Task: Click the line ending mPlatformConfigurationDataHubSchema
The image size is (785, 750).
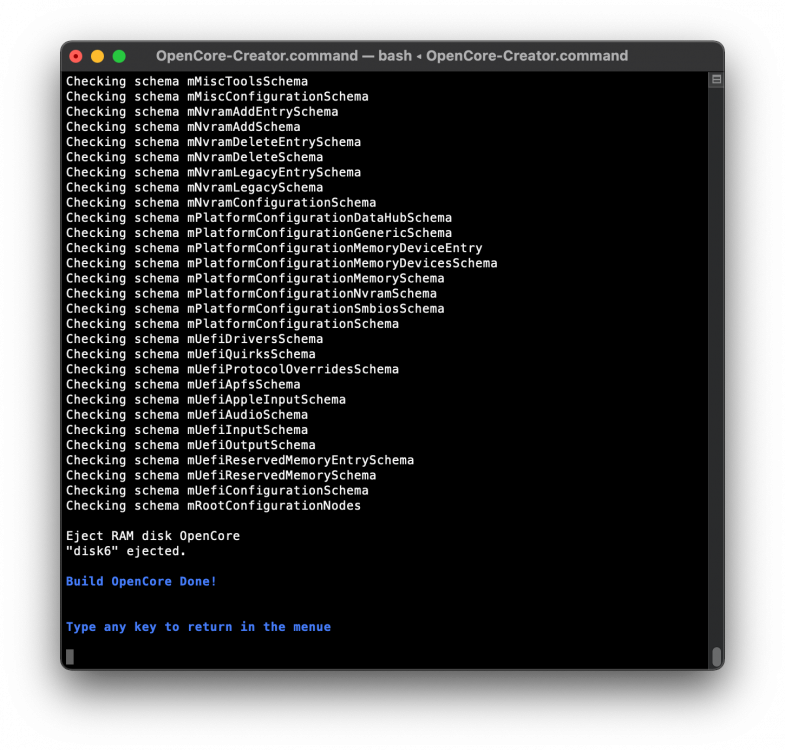Action: tap(259, 217)
